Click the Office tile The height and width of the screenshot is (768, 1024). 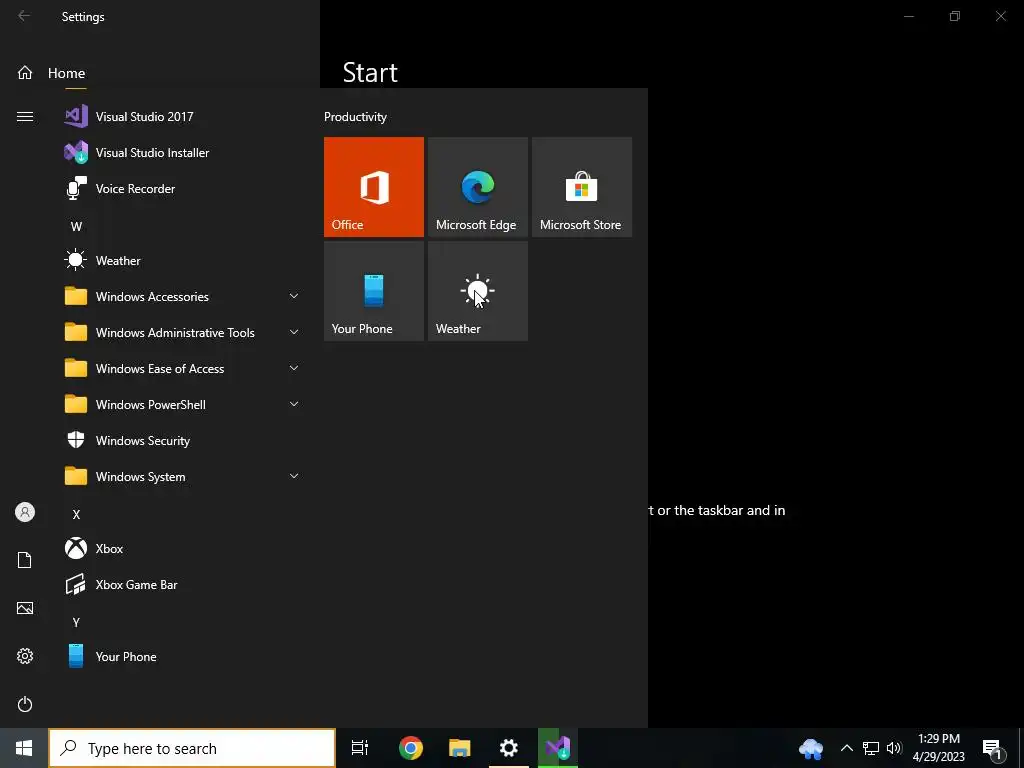(374, 187)
